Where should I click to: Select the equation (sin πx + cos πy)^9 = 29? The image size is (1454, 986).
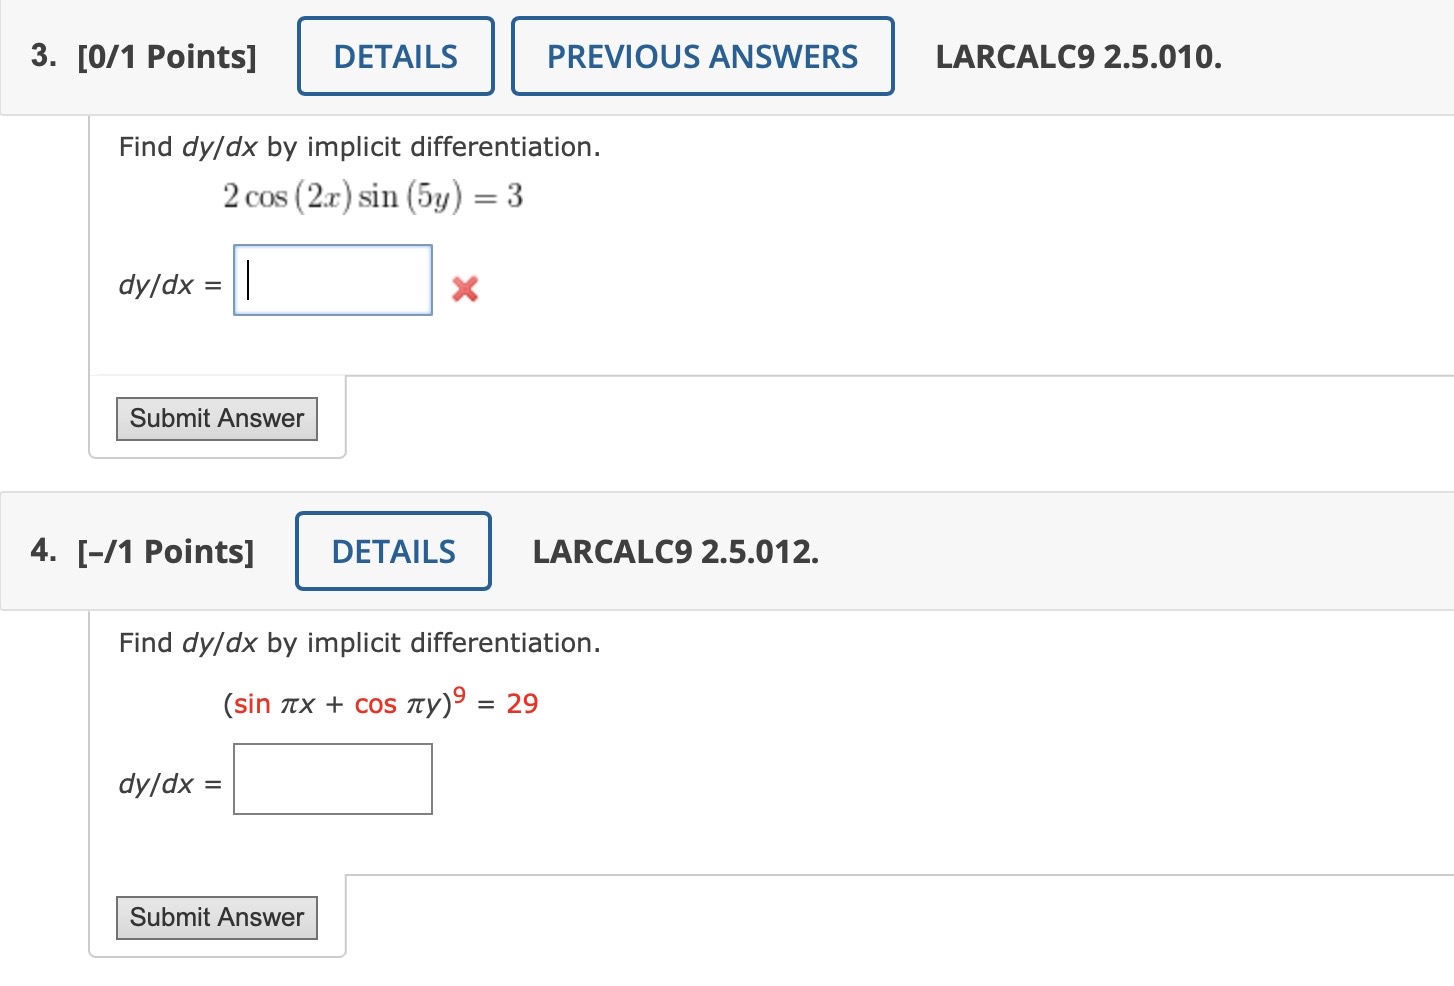(x=380, y=703)
